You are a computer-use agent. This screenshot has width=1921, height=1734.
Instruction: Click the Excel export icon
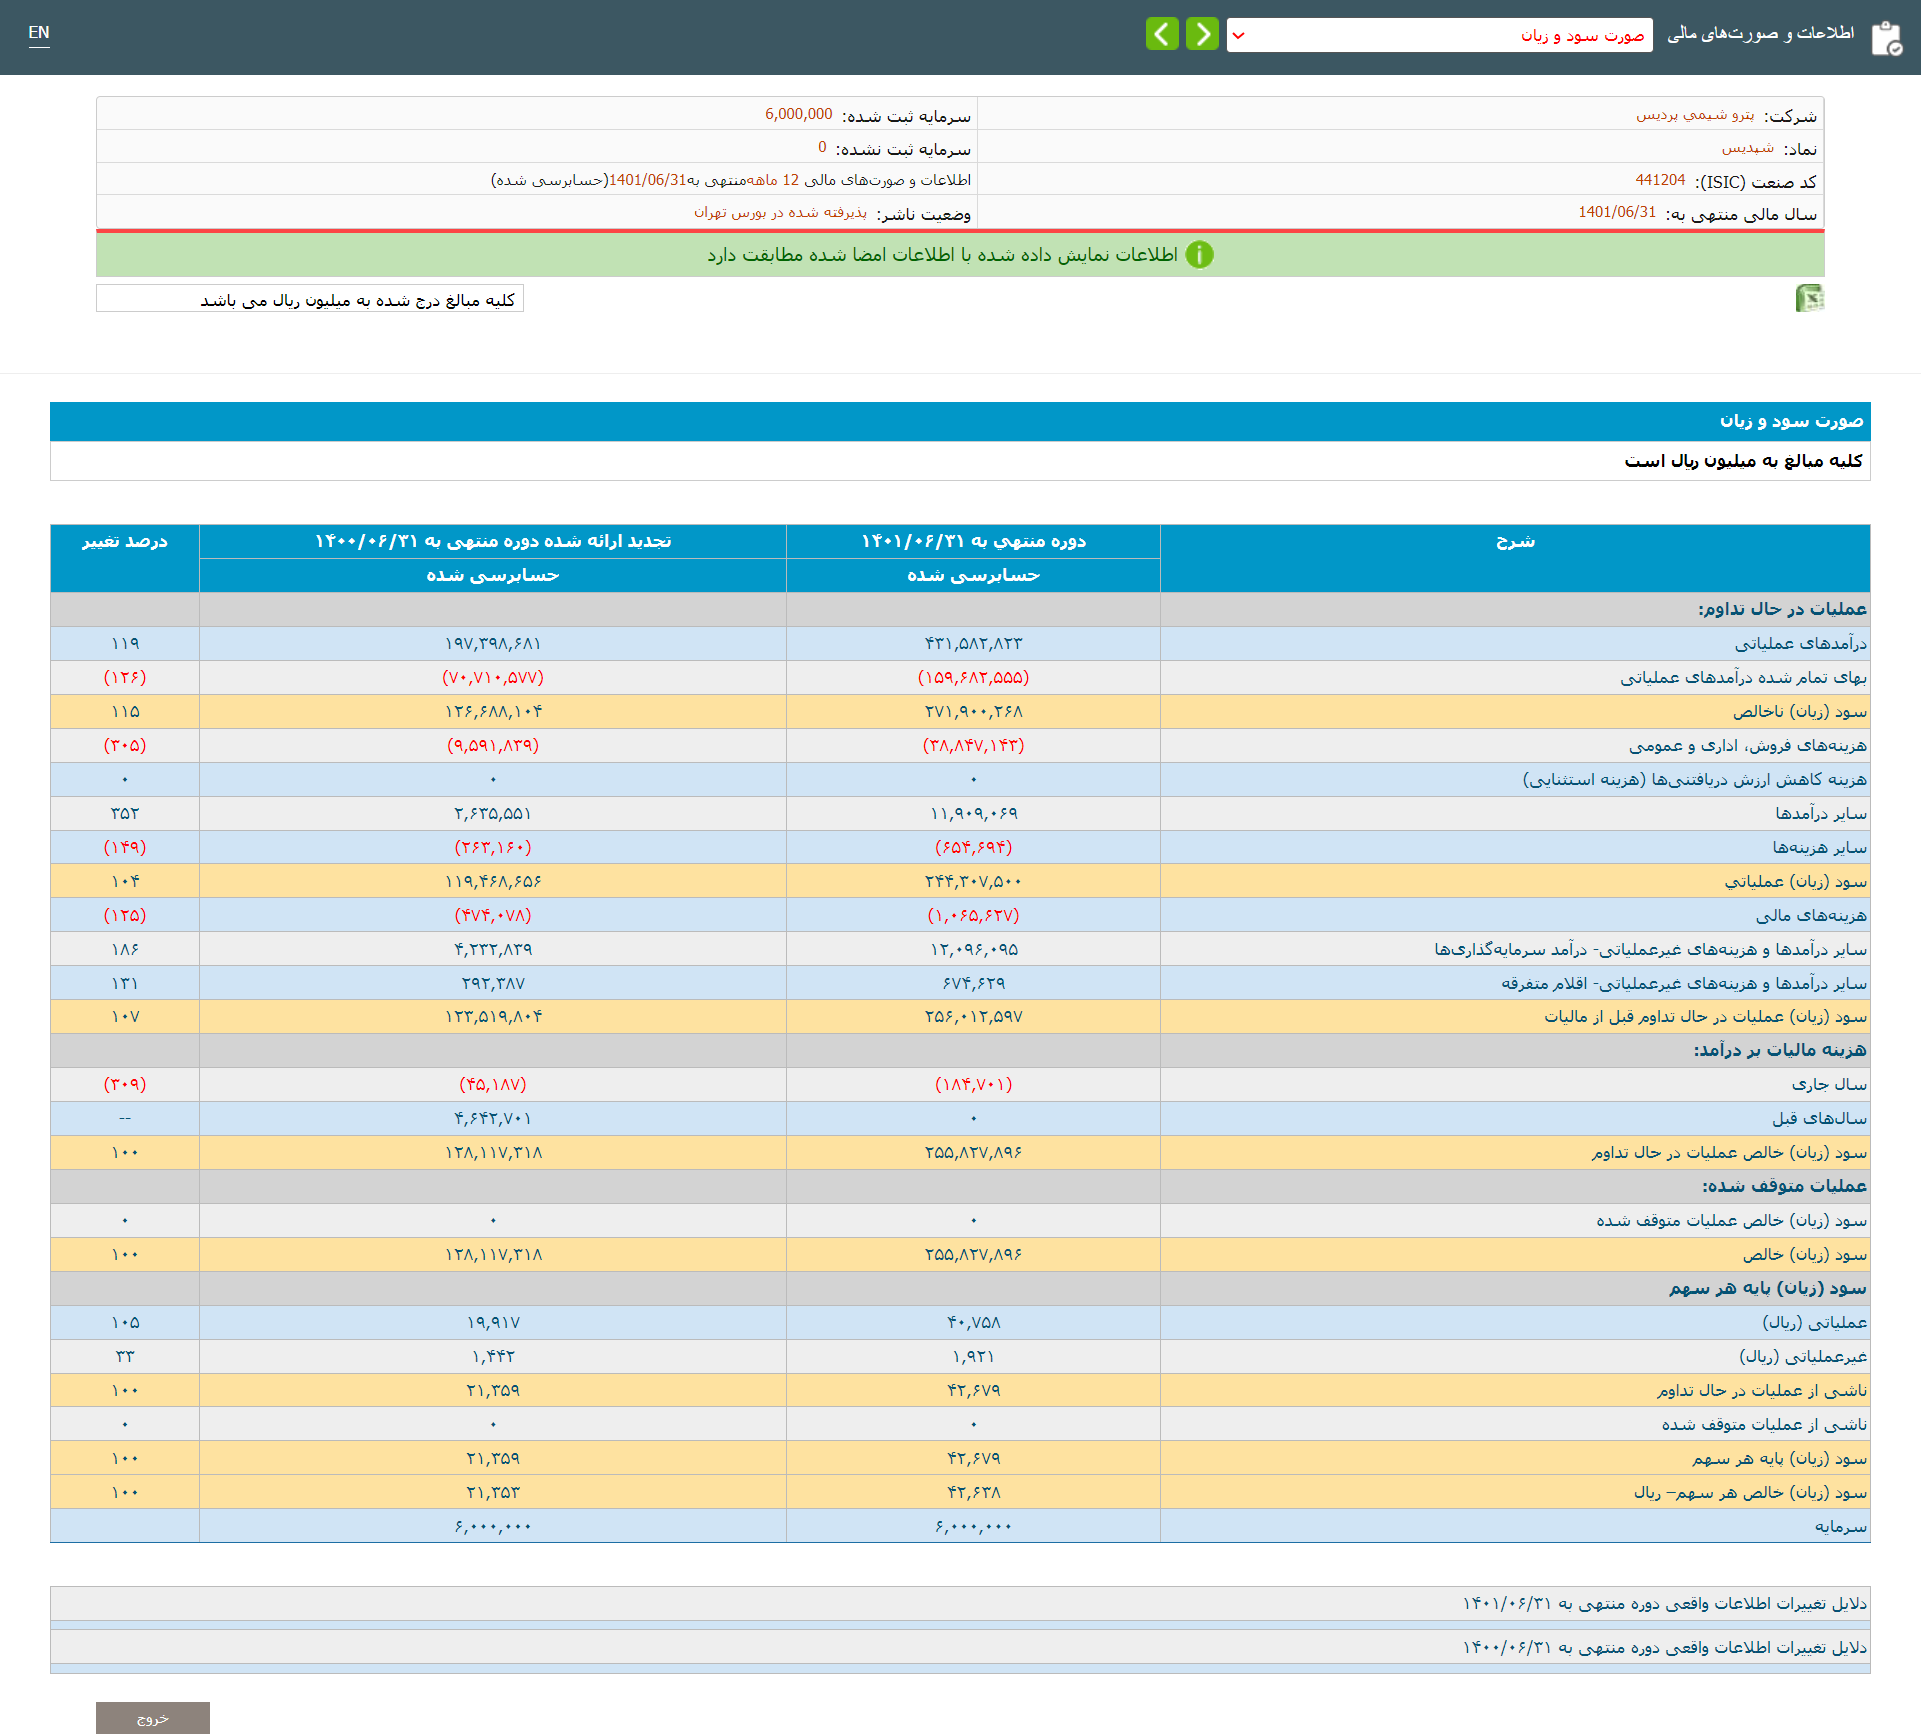point(1809,298)
